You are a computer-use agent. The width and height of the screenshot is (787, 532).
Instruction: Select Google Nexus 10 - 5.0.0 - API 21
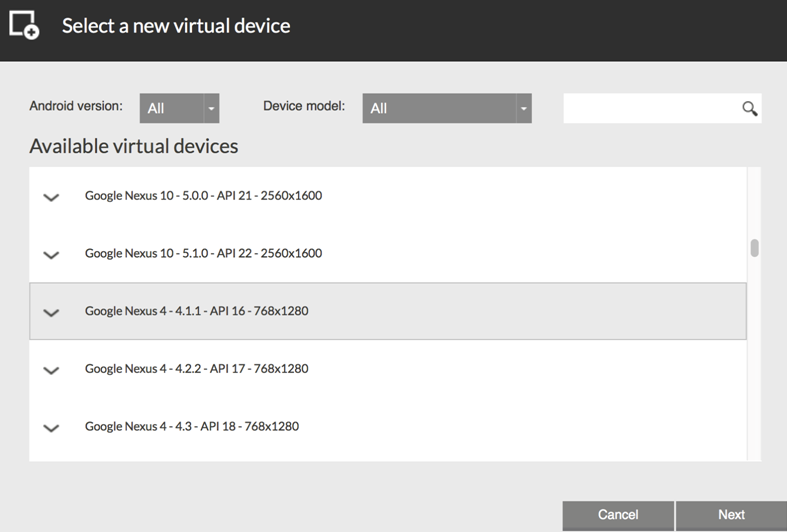(387, 196)
